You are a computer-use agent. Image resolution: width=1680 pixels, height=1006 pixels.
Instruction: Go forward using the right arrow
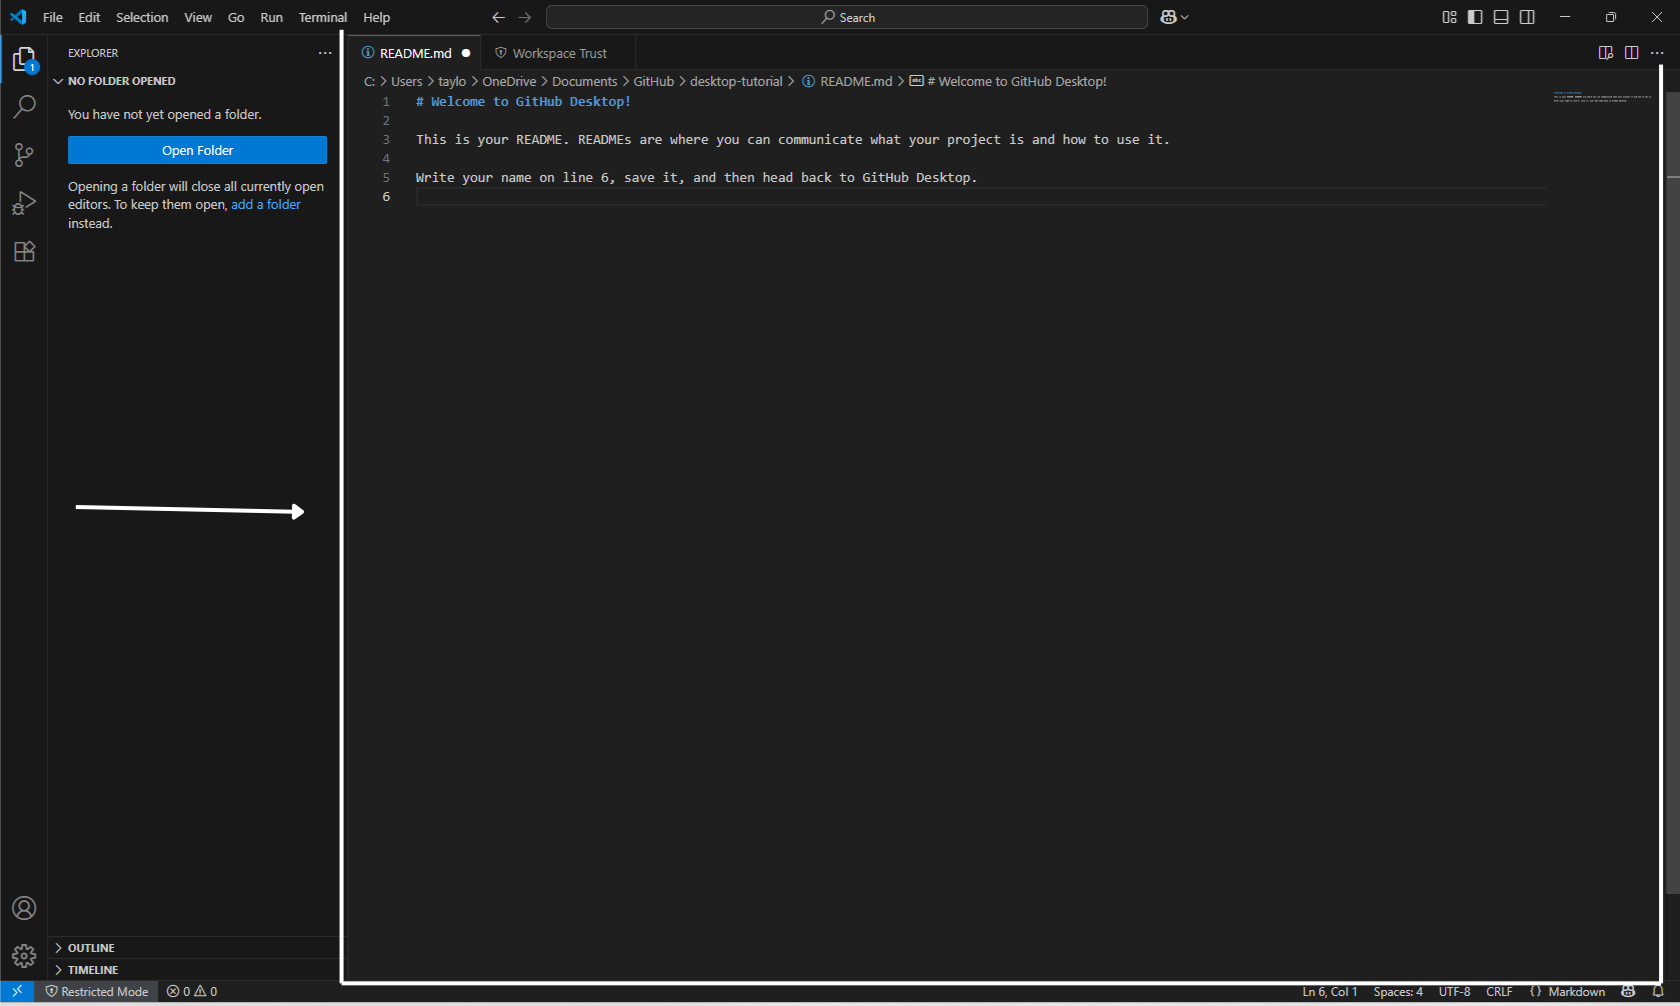pos(525,17)
